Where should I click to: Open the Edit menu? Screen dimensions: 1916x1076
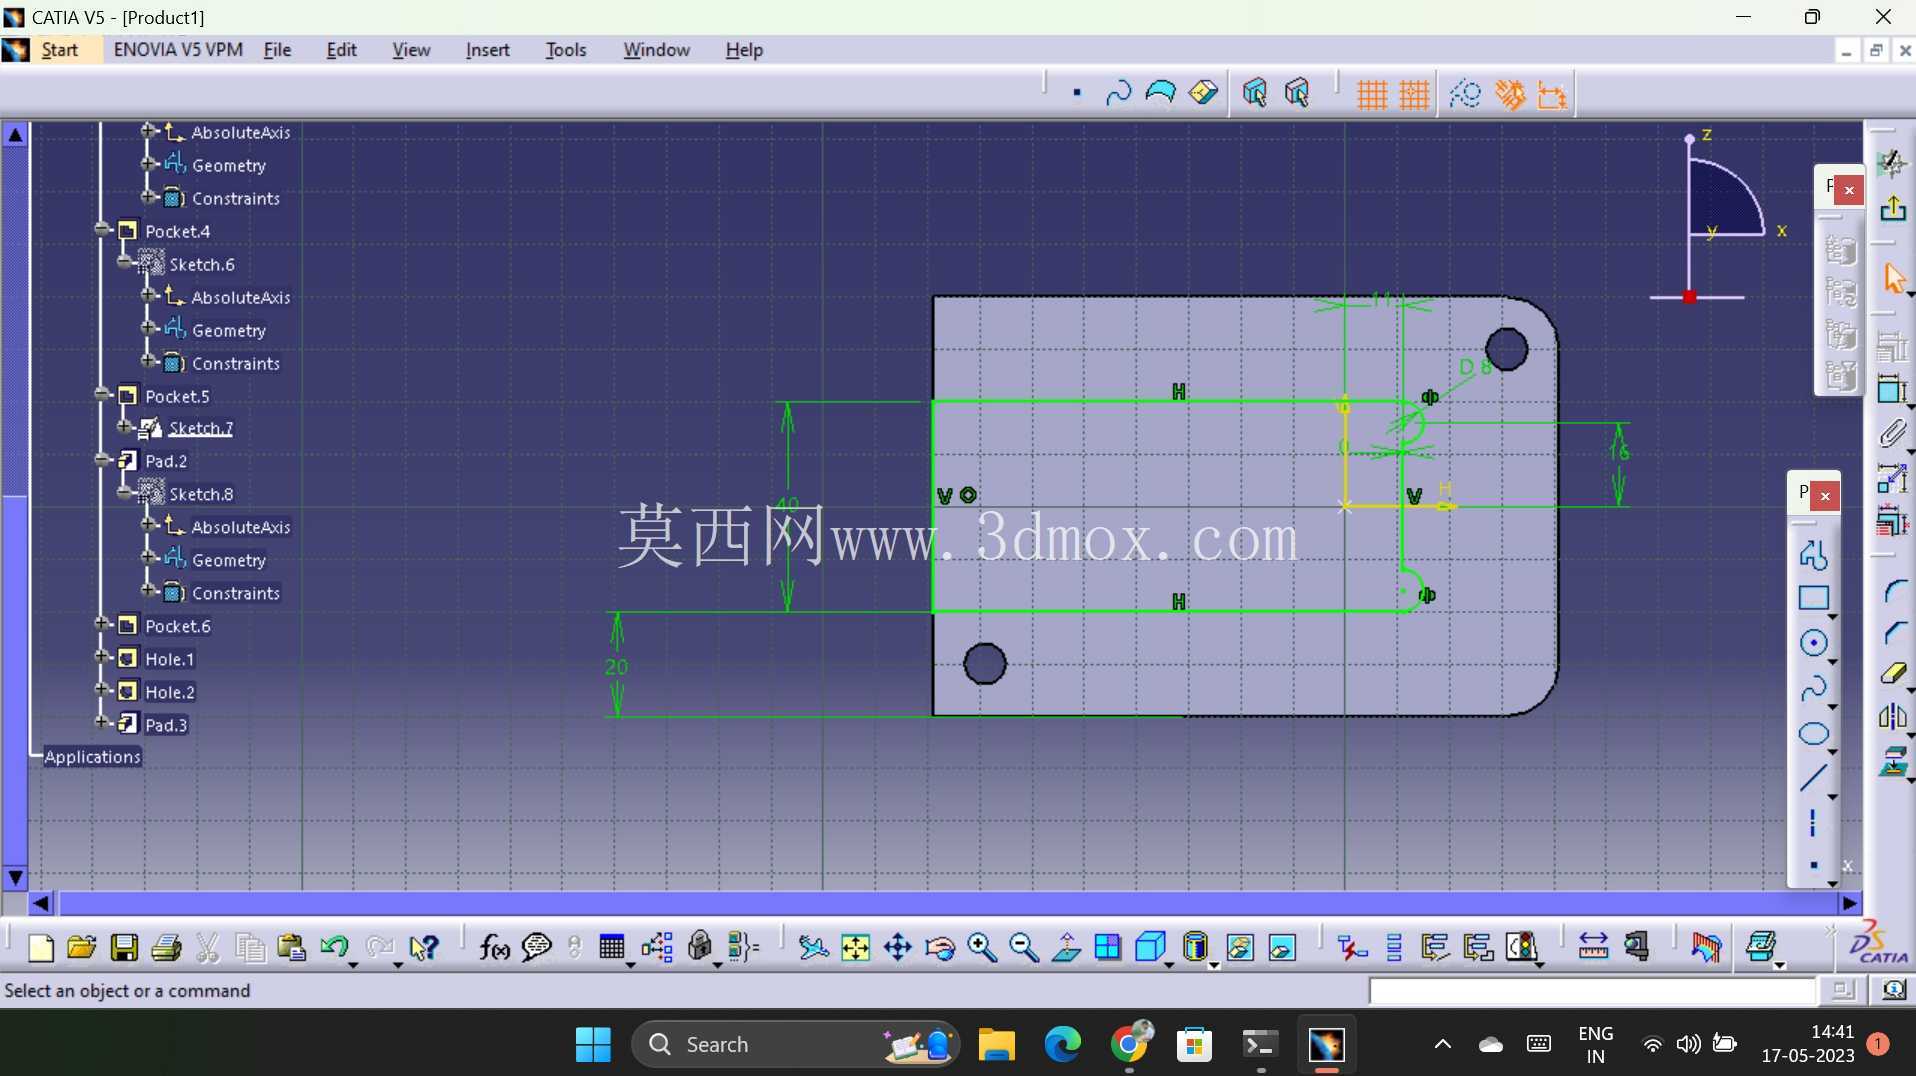341,50
